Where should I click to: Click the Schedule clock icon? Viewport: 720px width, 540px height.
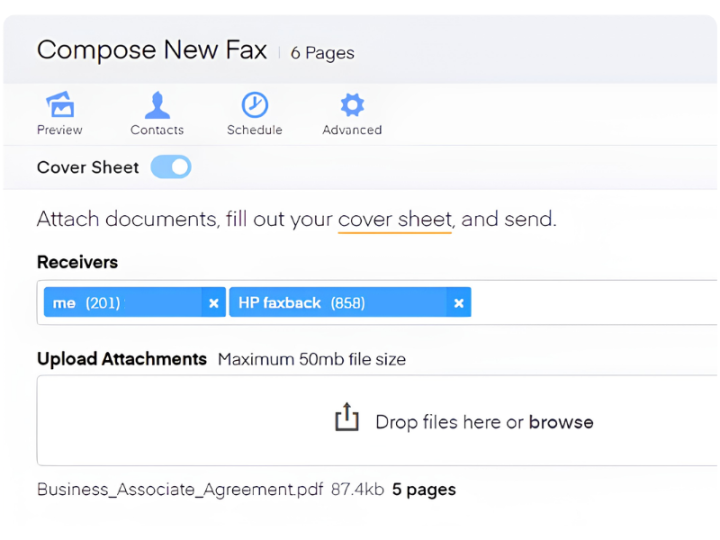click(x=255, y=105)
